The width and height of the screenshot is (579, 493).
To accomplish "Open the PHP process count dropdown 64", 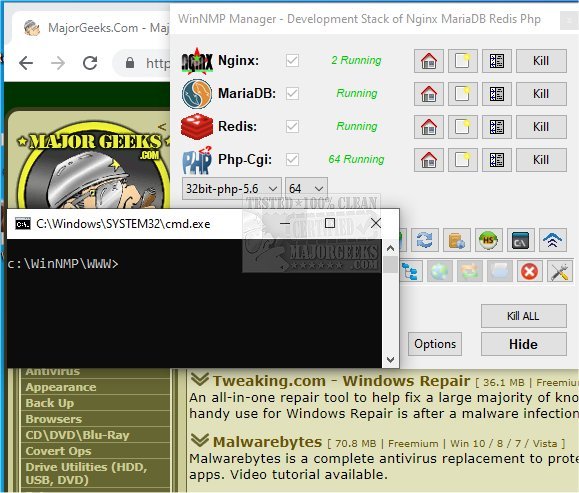I will (x=306, y=189).
